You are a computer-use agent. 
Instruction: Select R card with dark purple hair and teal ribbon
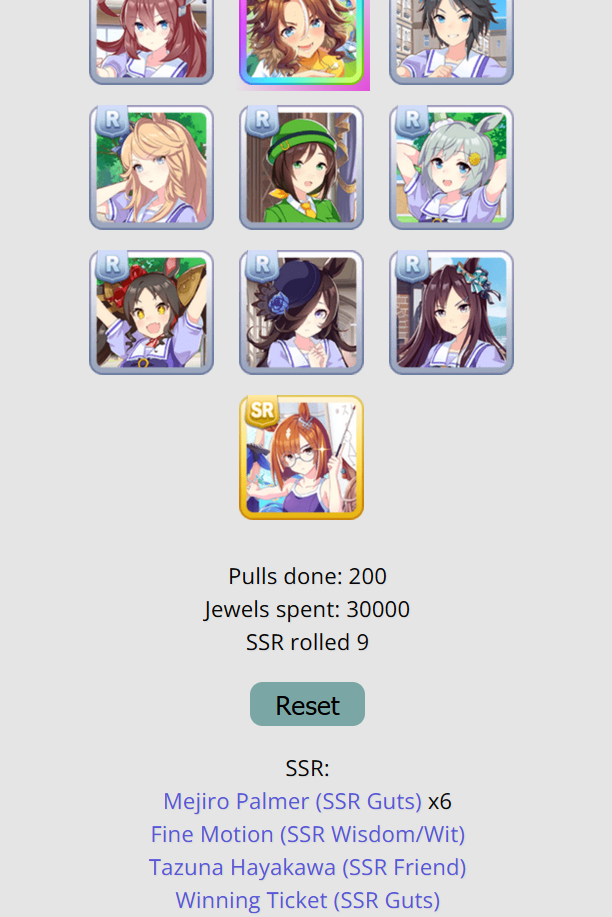coord(451,312)
